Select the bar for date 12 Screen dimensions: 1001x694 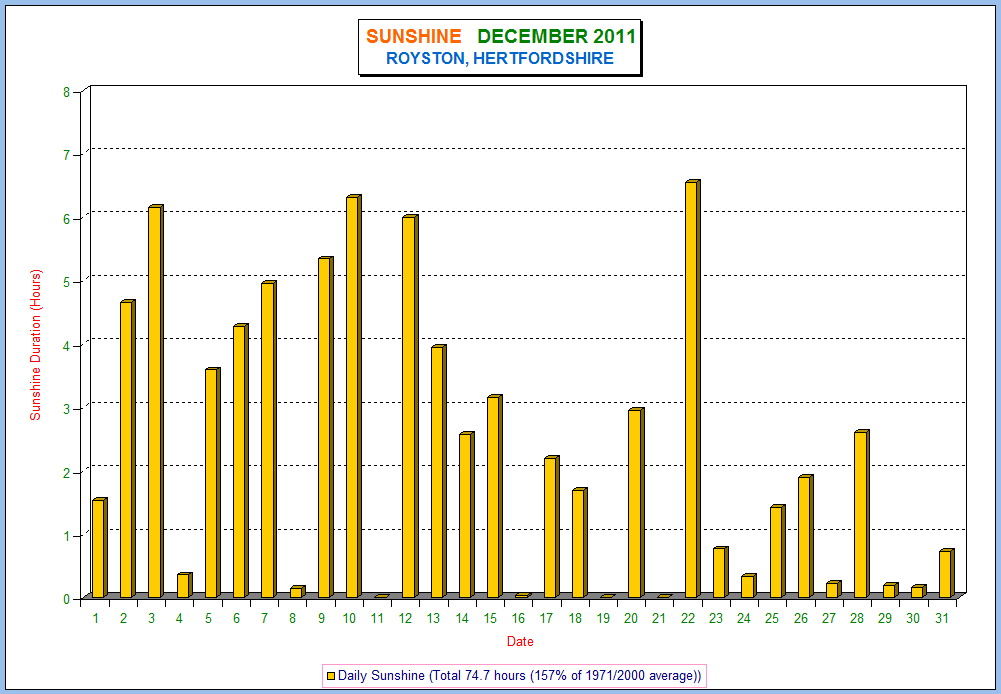(410, 407)
